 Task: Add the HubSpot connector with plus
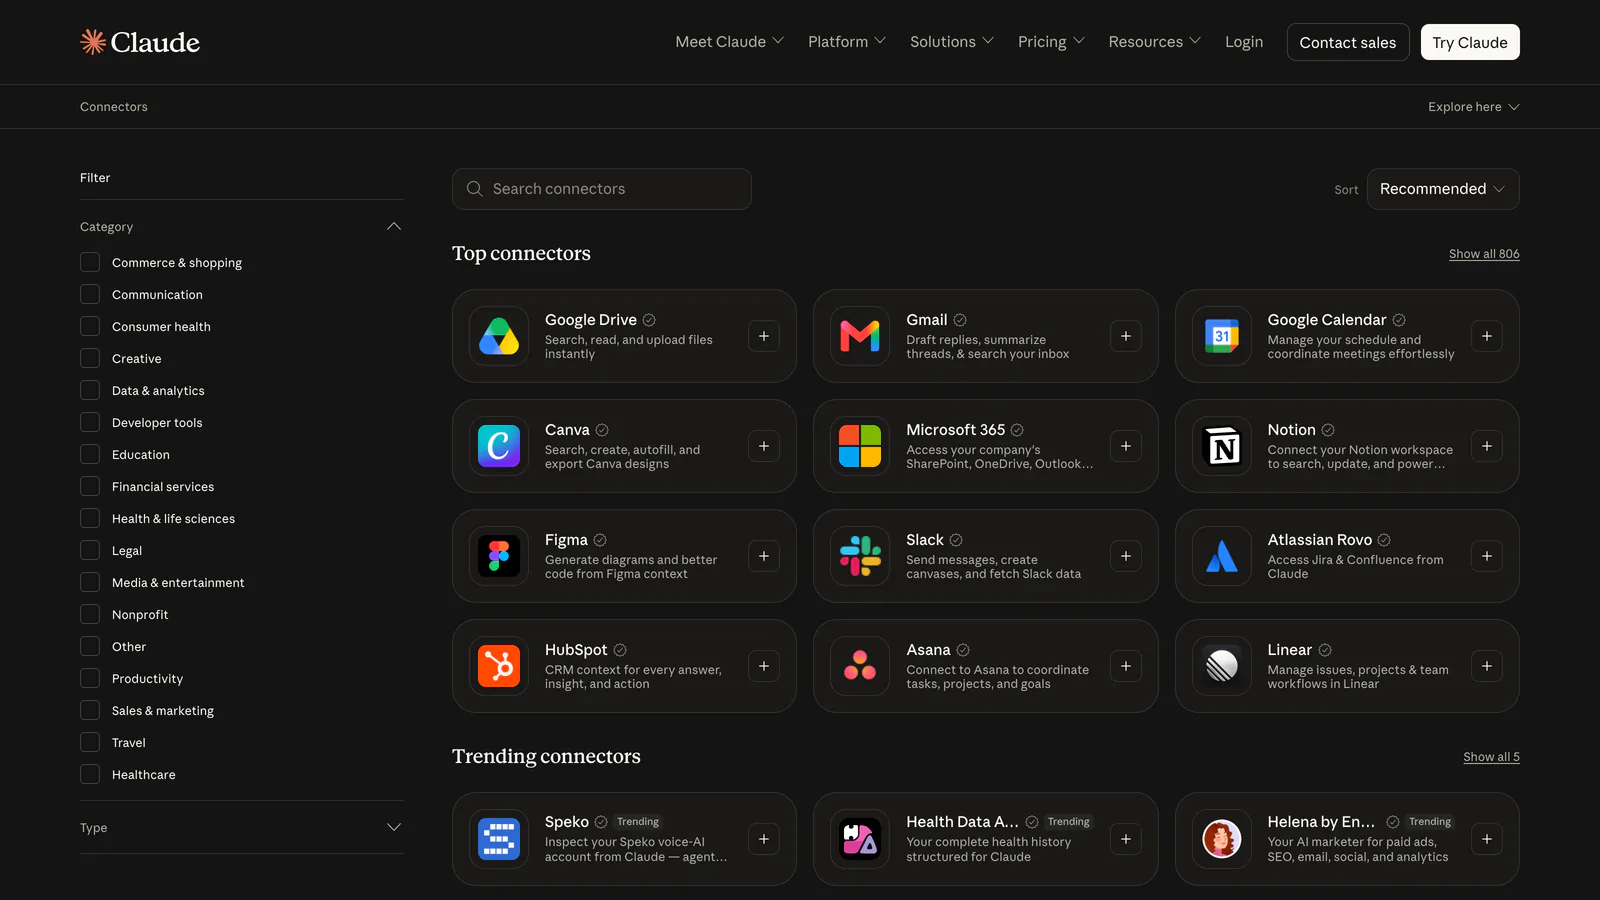click(764, 666)
